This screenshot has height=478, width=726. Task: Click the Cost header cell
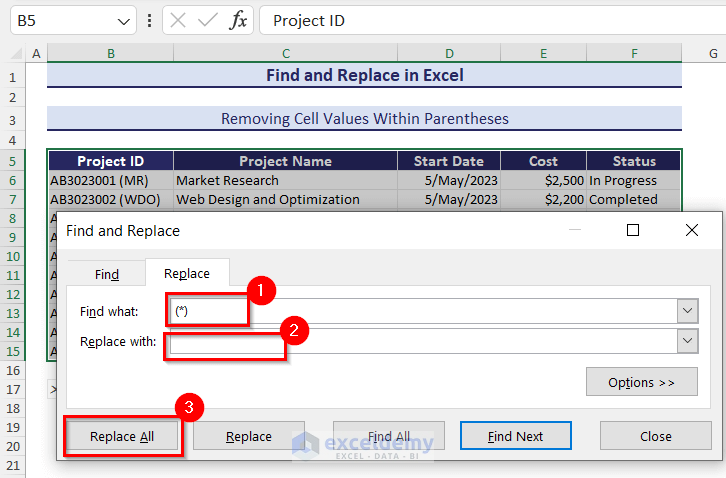click(544, 161)
